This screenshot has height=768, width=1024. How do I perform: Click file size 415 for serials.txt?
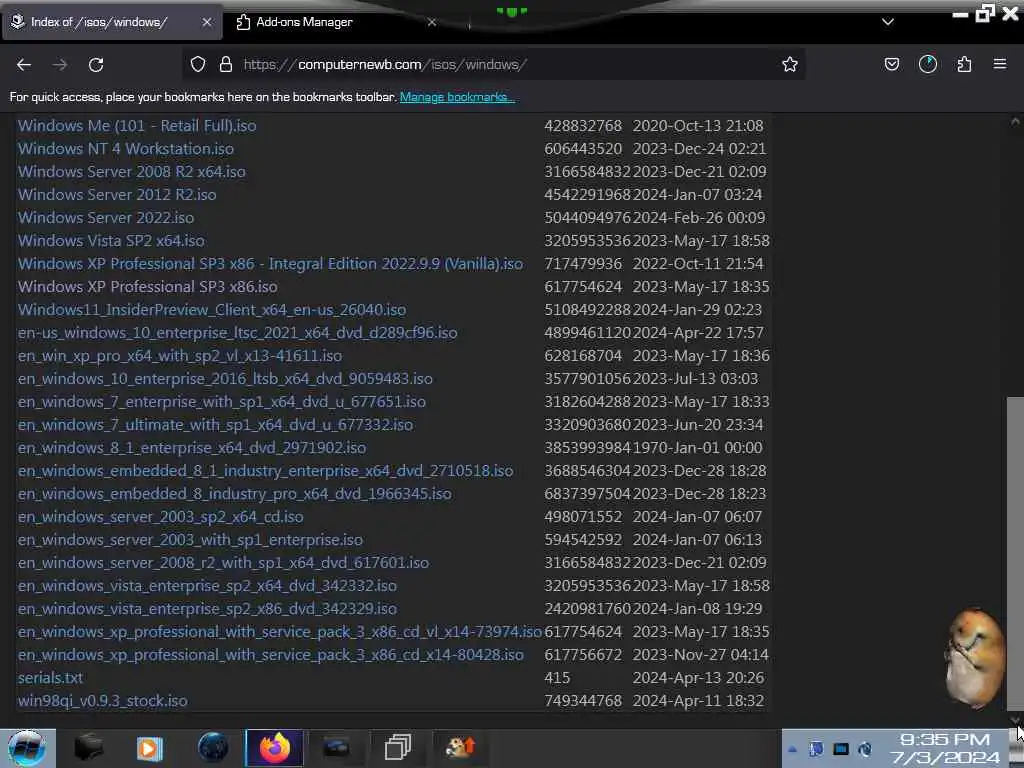click(x=557, y=678)
